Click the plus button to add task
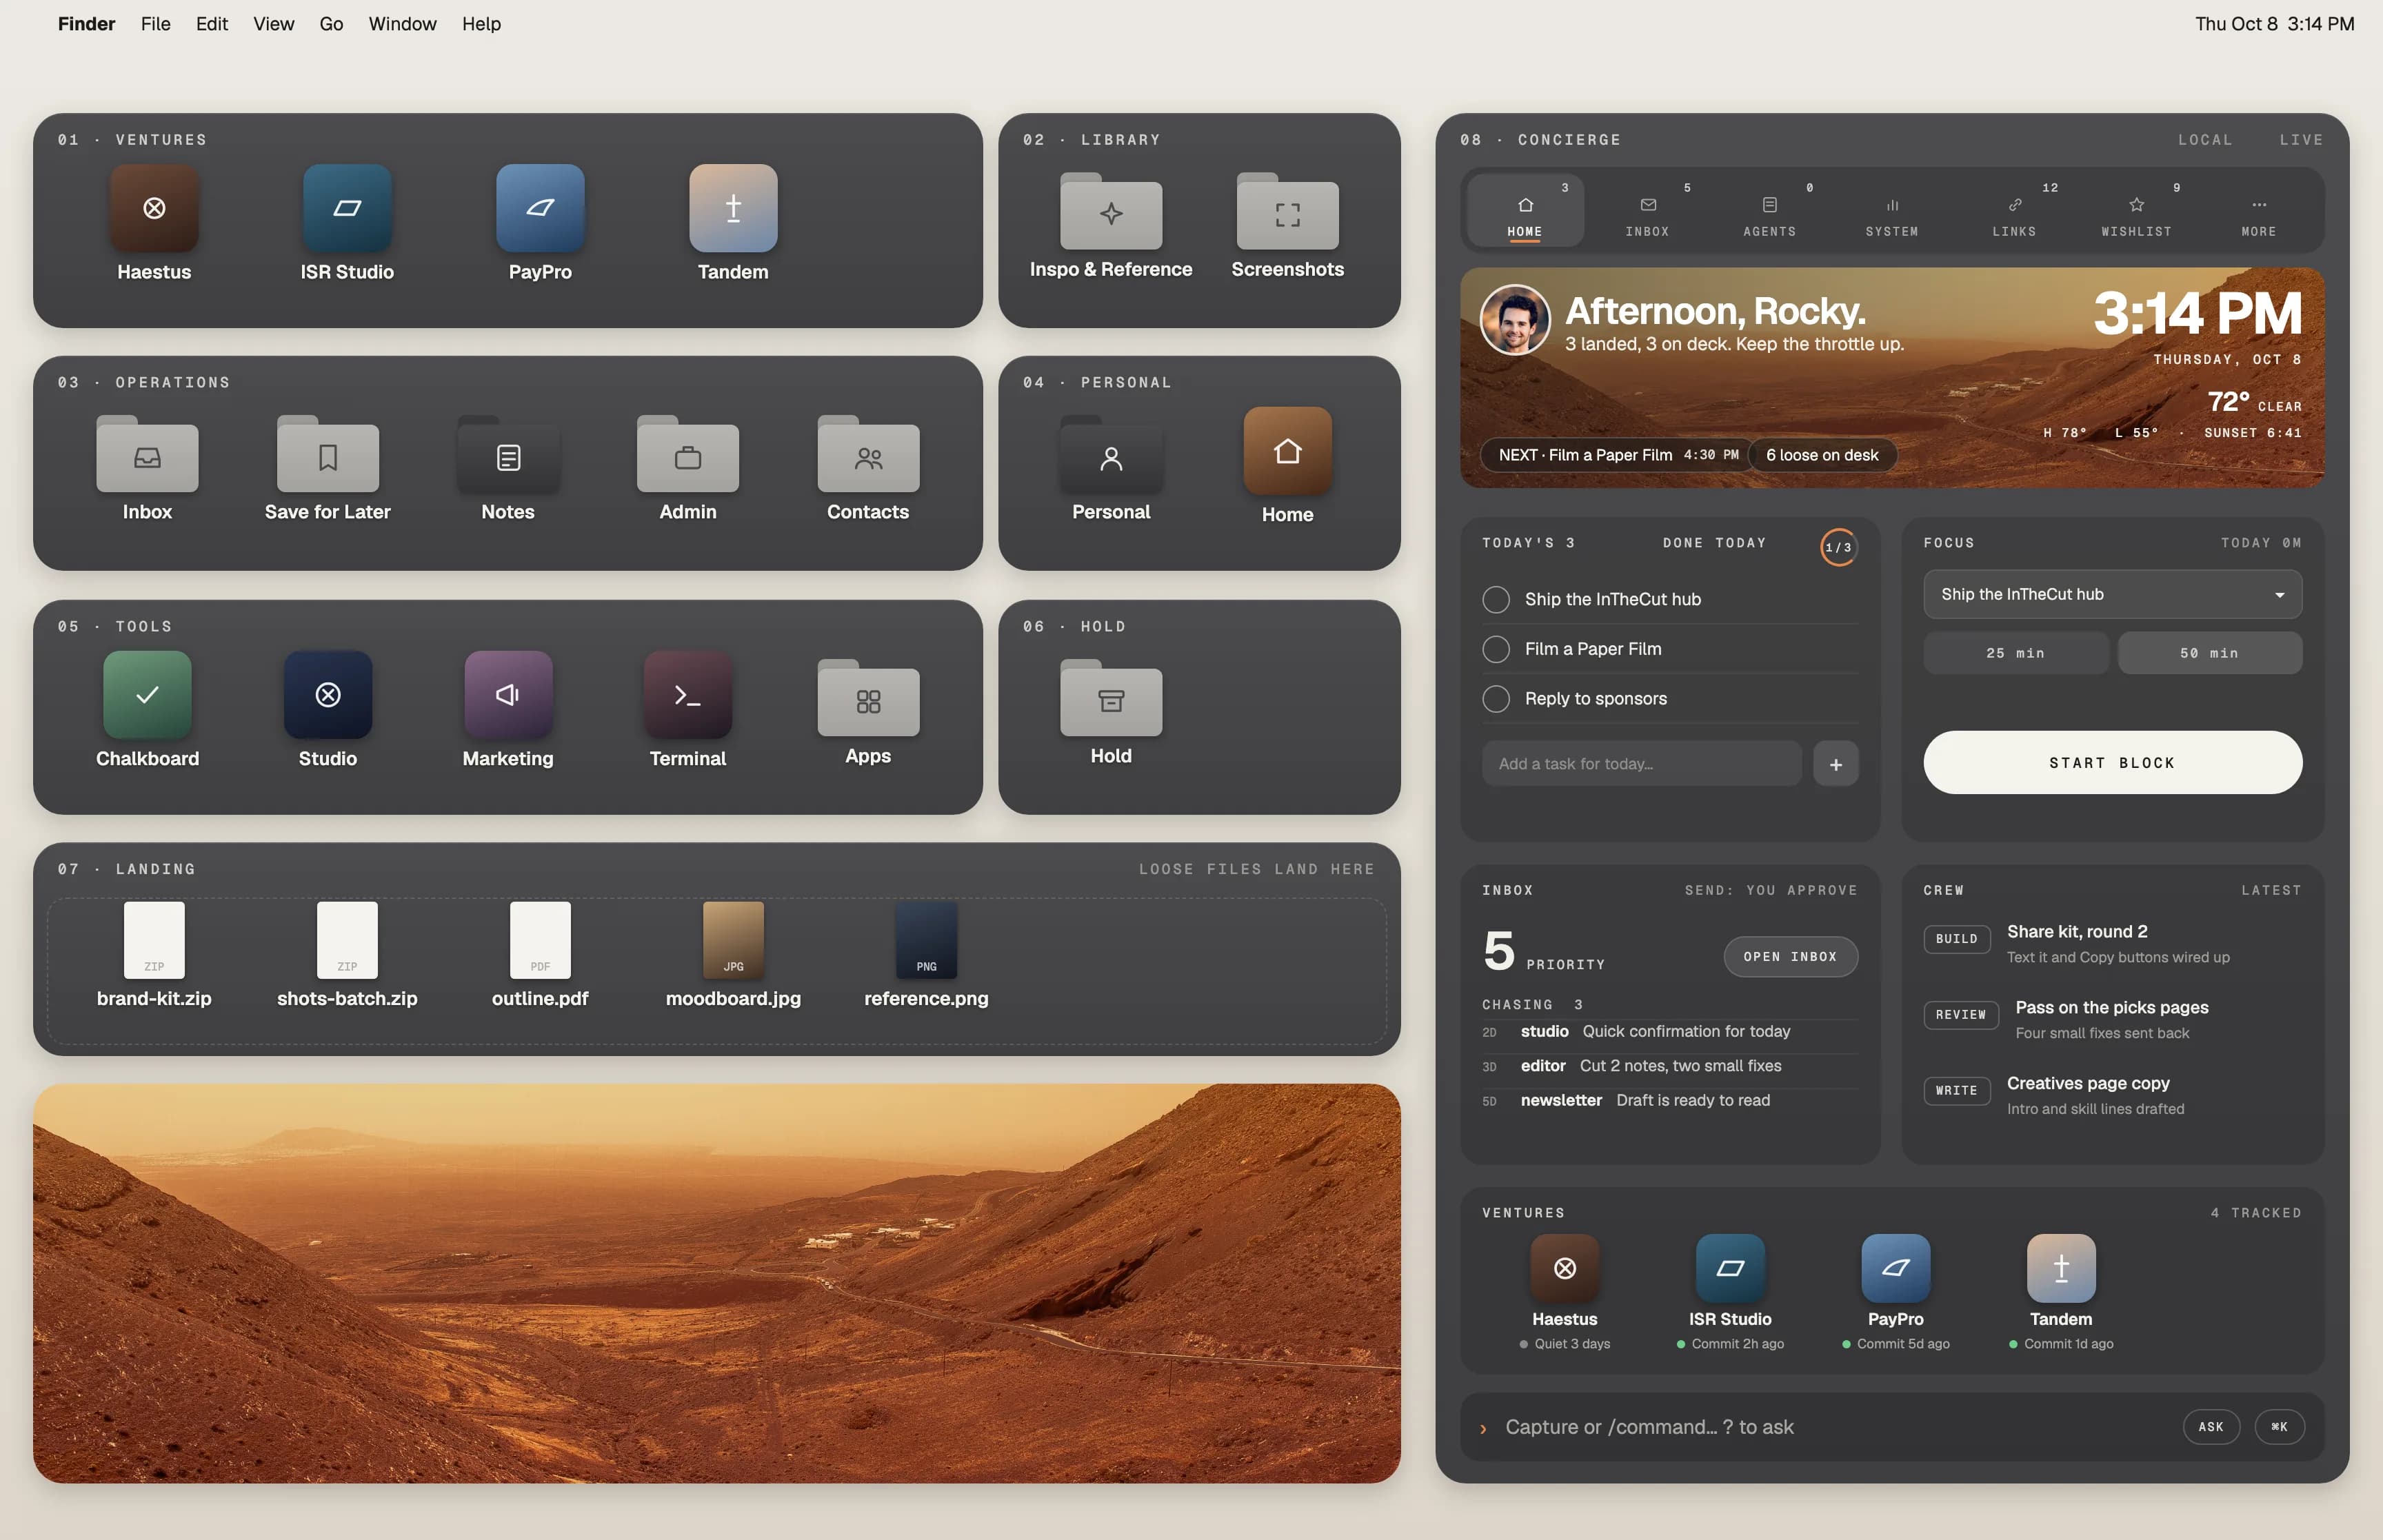 click(1836, 764)
